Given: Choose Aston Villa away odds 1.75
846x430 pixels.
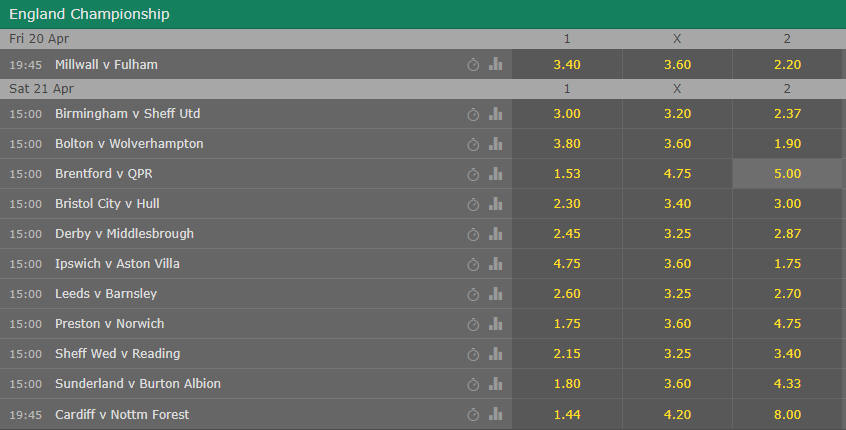Looking at the screenshot, I should (x=787, y=263).
